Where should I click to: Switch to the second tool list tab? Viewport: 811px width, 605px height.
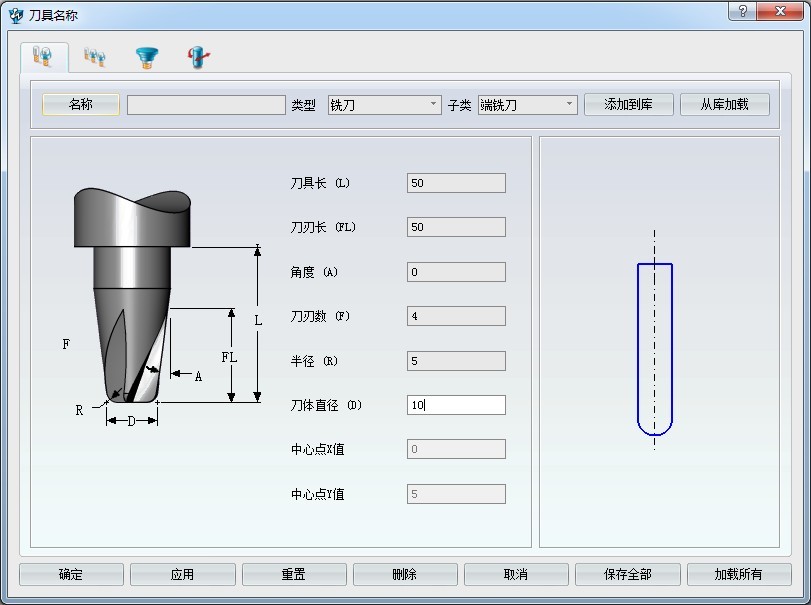point(95,56)
